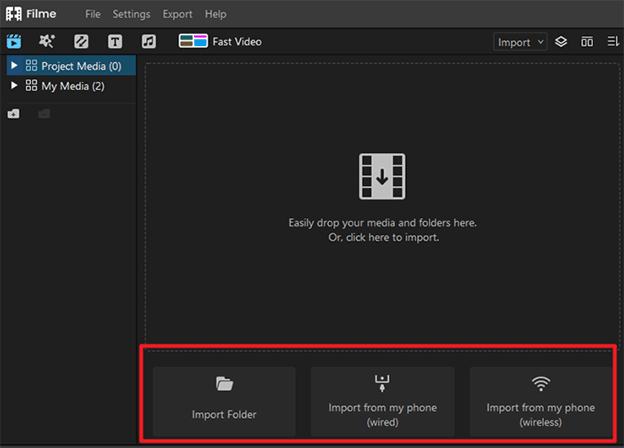Click the stacked layers icon
The image size is (624, 448).
pos(561,42)
